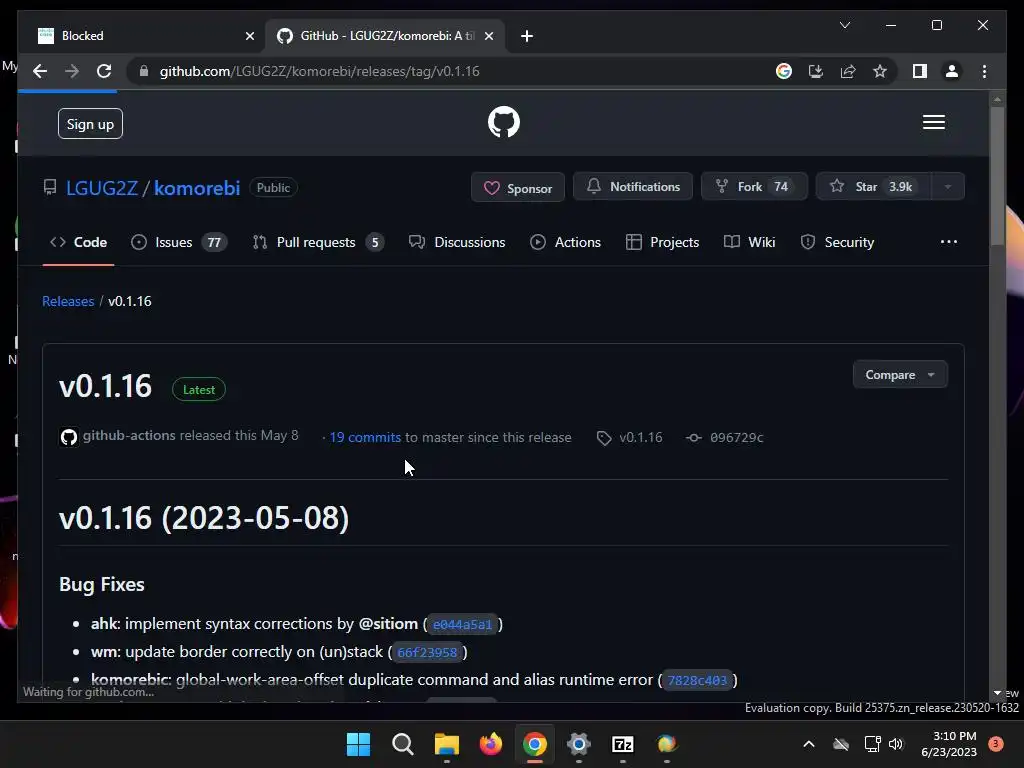Click the Sign up button

[x=90, y=124]
